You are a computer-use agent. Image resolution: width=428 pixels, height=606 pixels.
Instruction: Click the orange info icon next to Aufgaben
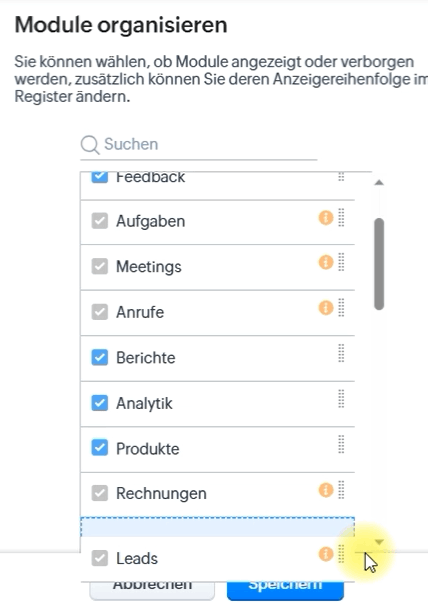pos(326,218)
